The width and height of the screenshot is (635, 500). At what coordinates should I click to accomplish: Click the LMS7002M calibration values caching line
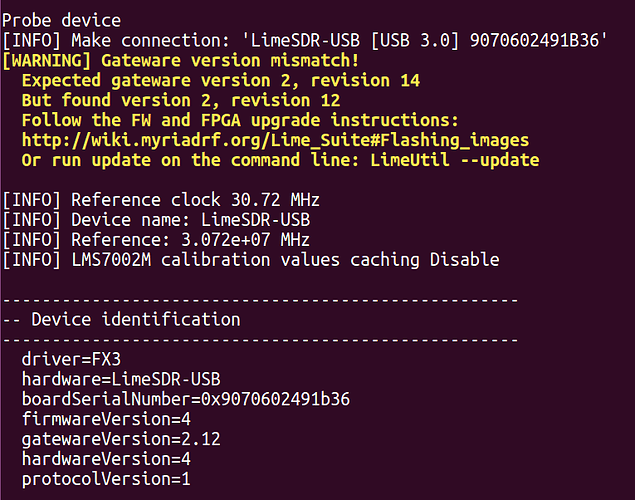pyautogui.click(x=250, y=260)
